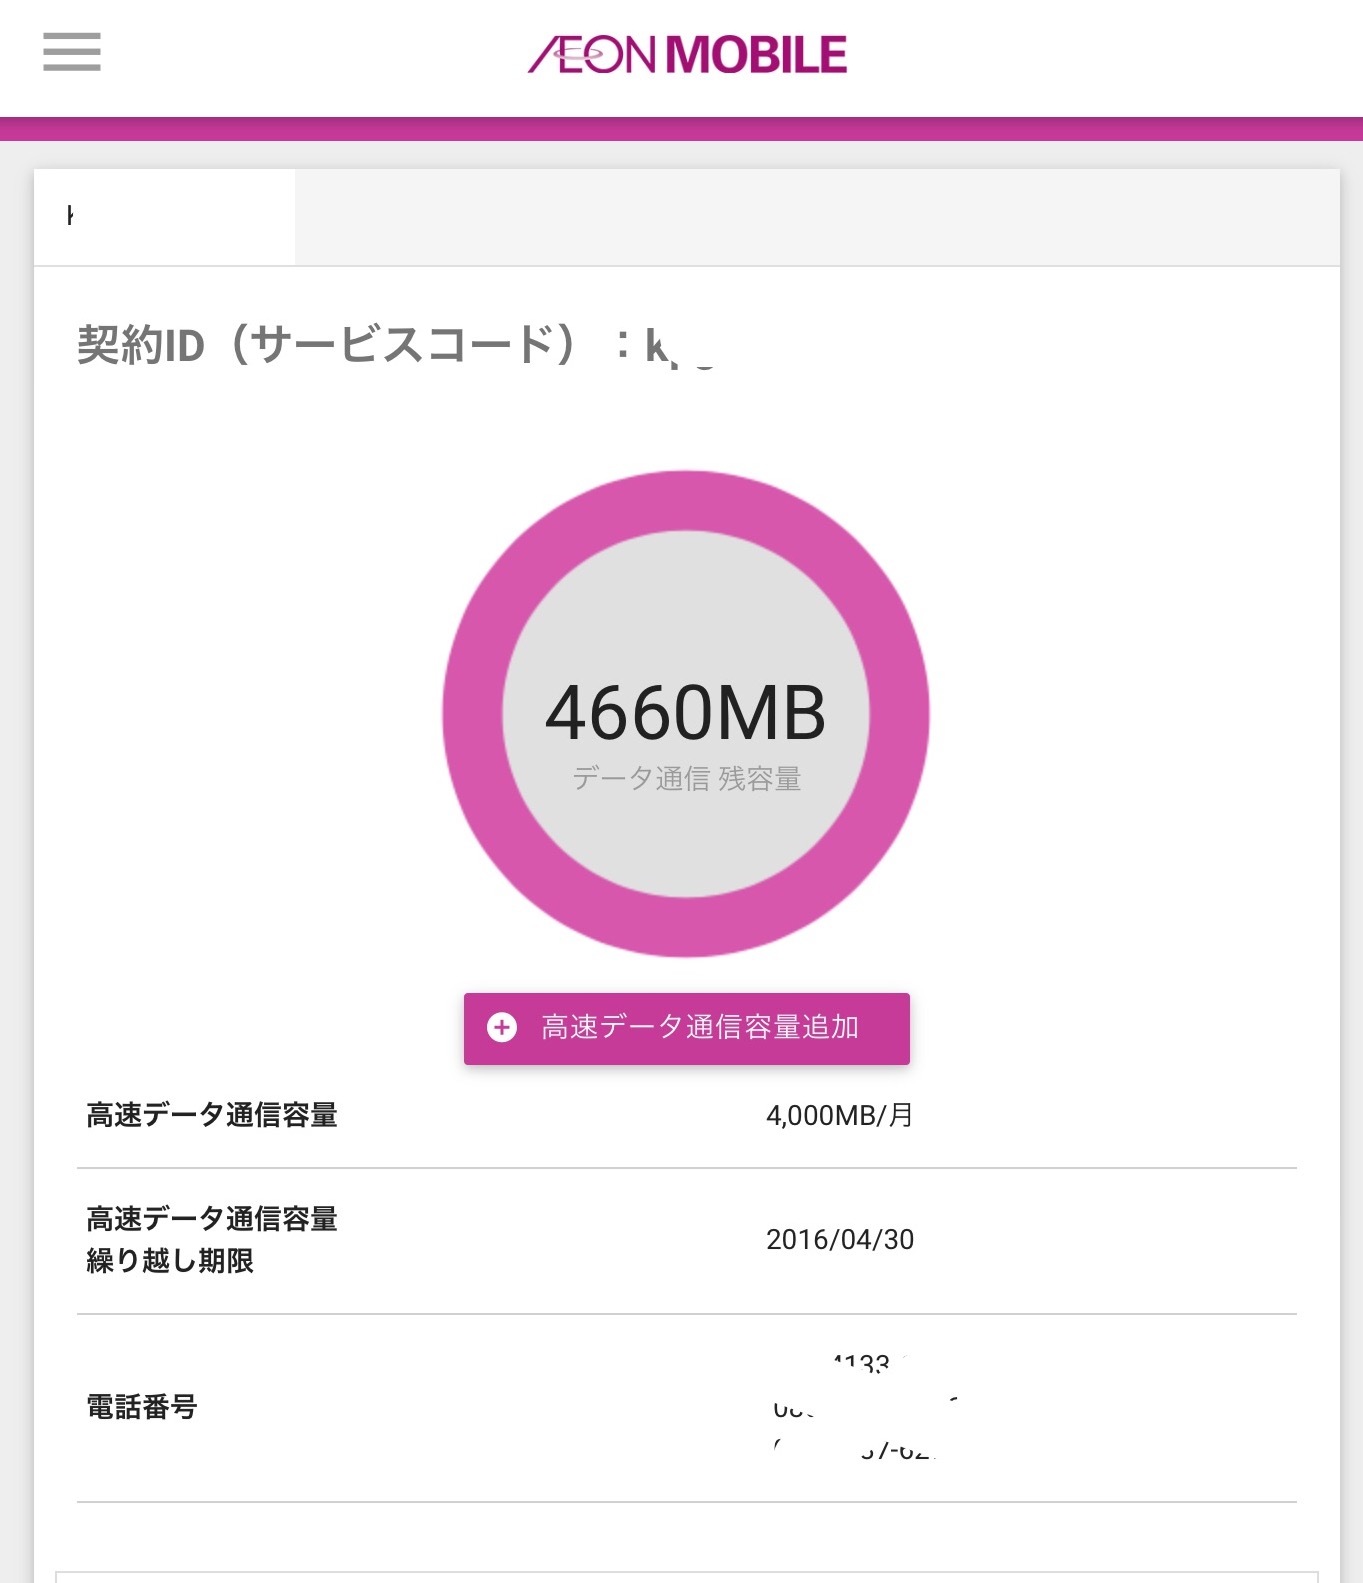1363x1583 pixels.
Task: Select the active white tab above contract ID
Action: click(165, 217)
